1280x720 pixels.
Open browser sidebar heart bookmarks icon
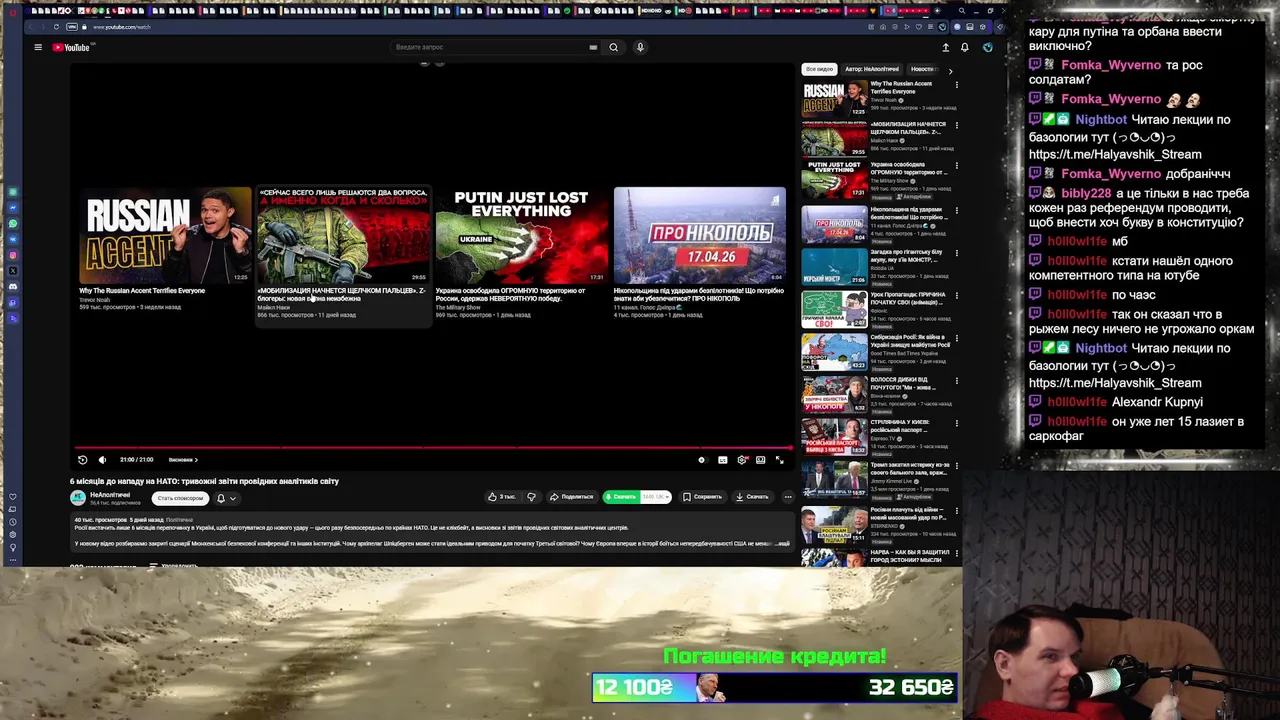click(13, 497)
